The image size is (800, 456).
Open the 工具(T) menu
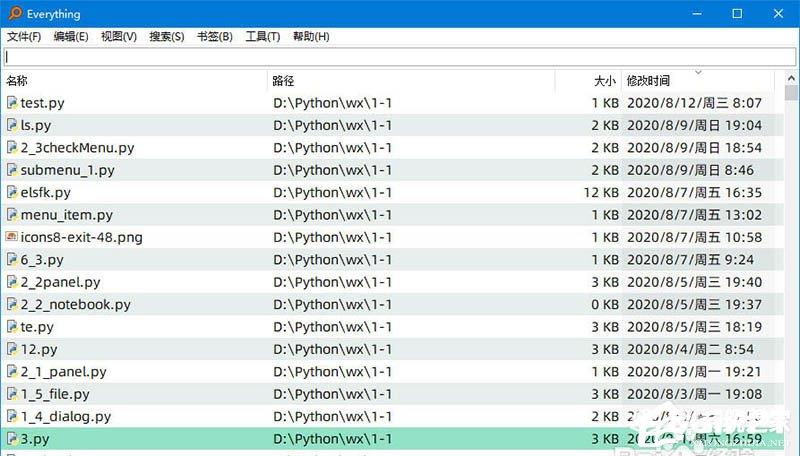263,37
